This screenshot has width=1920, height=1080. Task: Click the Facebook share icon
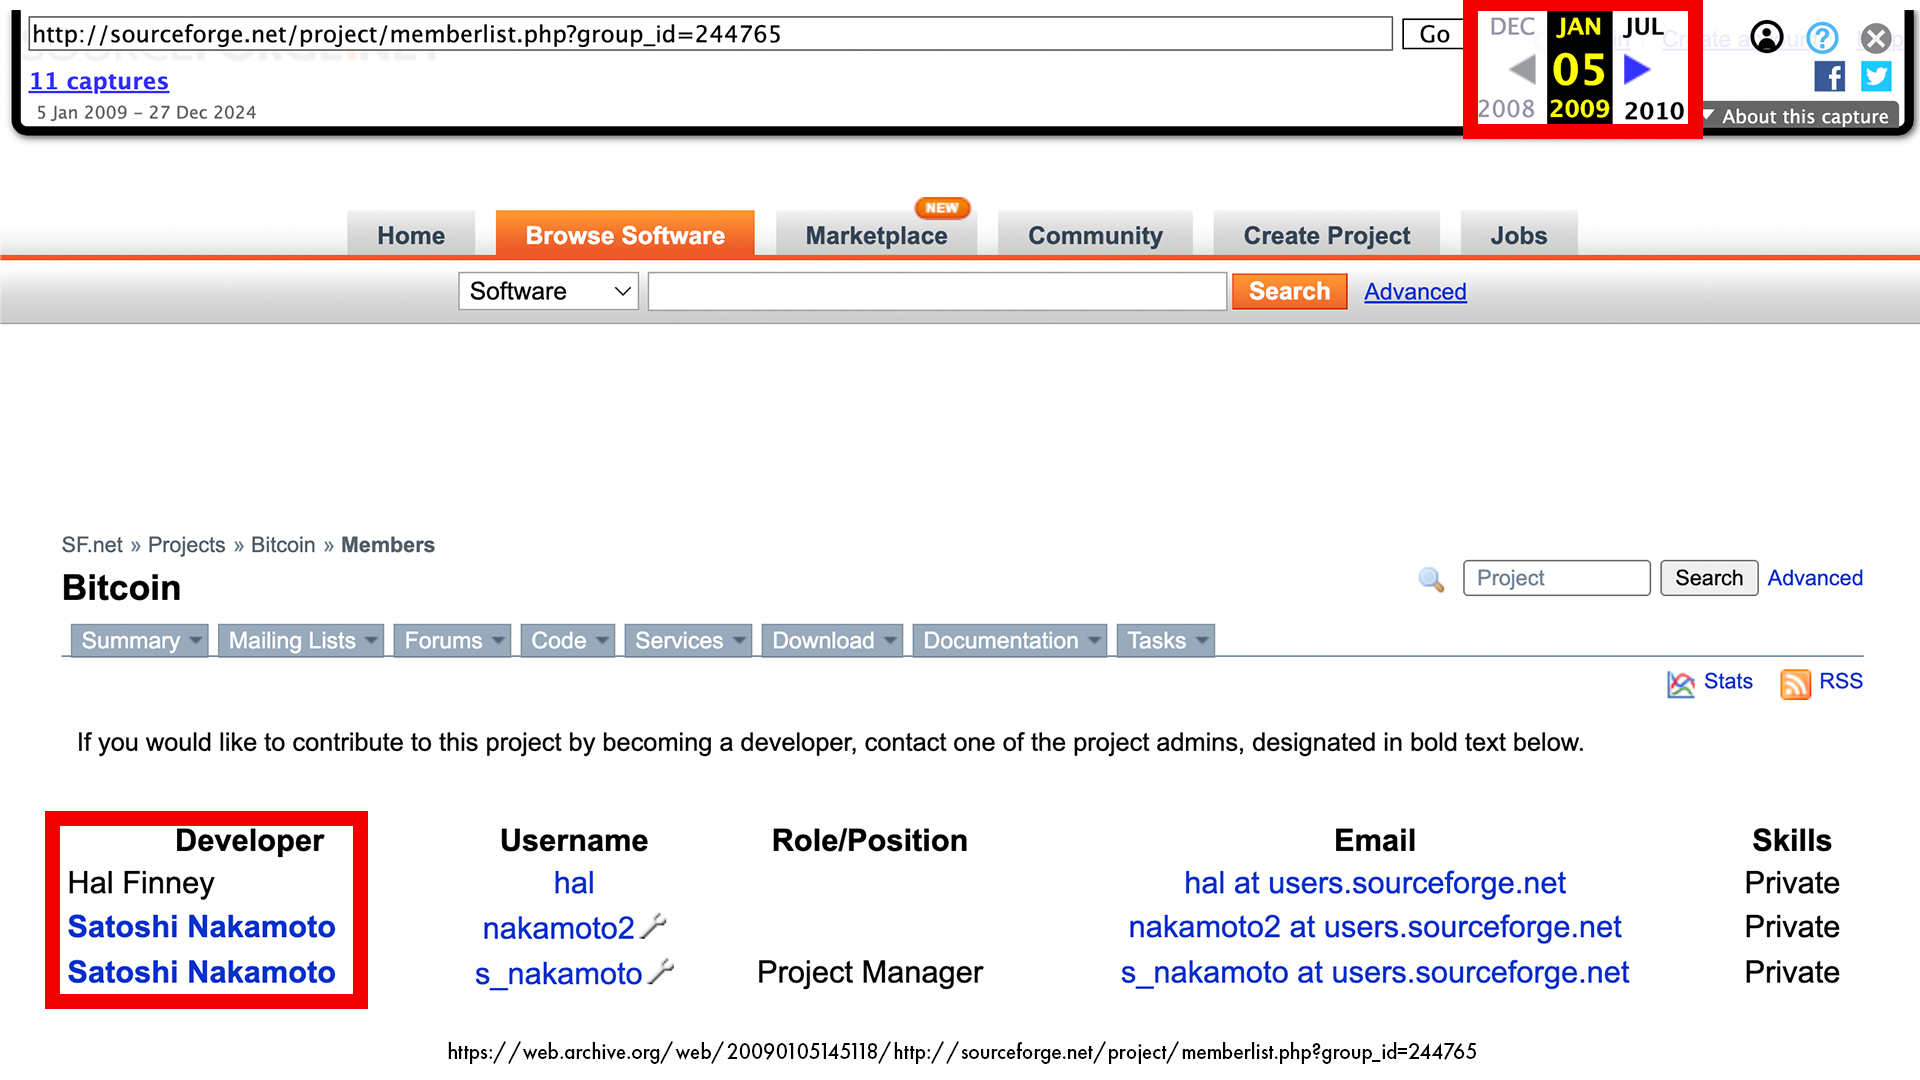pyautogui.click(x=1829, y=77)
